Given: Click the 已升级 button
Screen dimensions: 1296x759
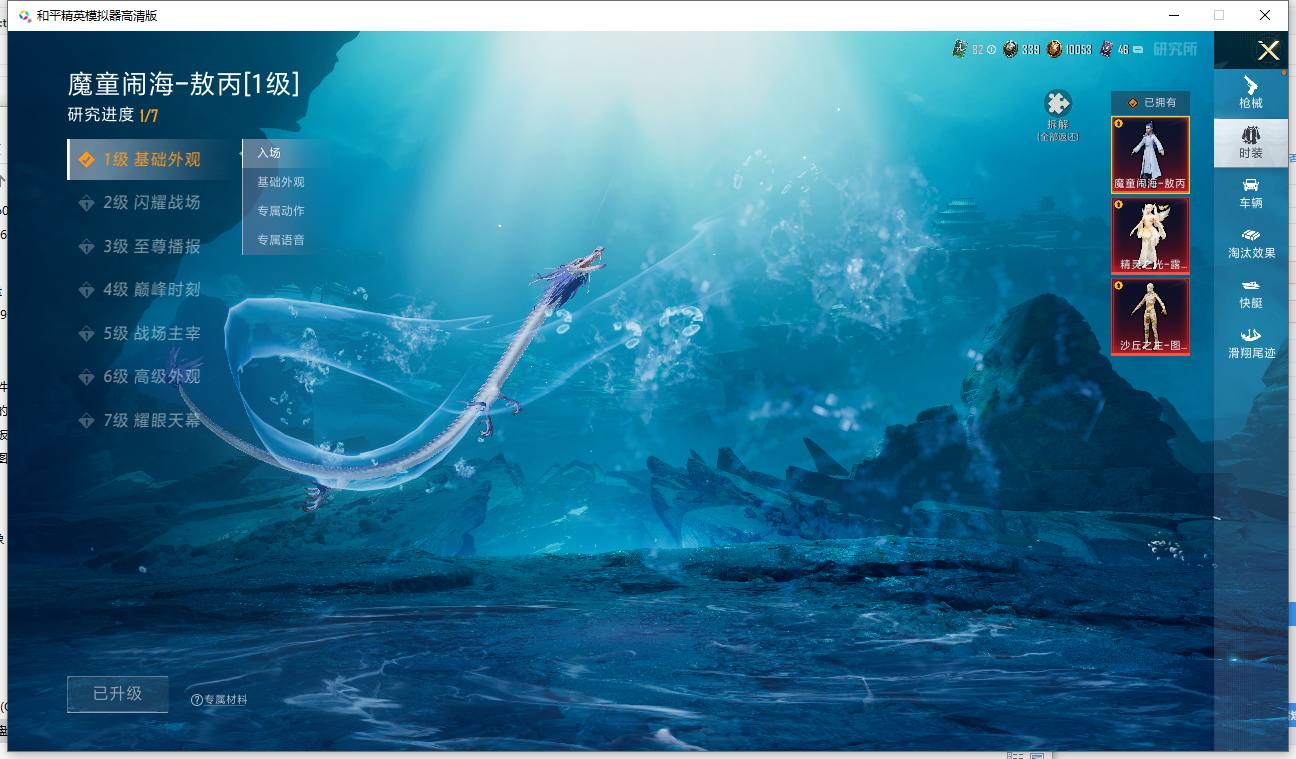Looking at the screenshot, I should click(x=118, y=694).
